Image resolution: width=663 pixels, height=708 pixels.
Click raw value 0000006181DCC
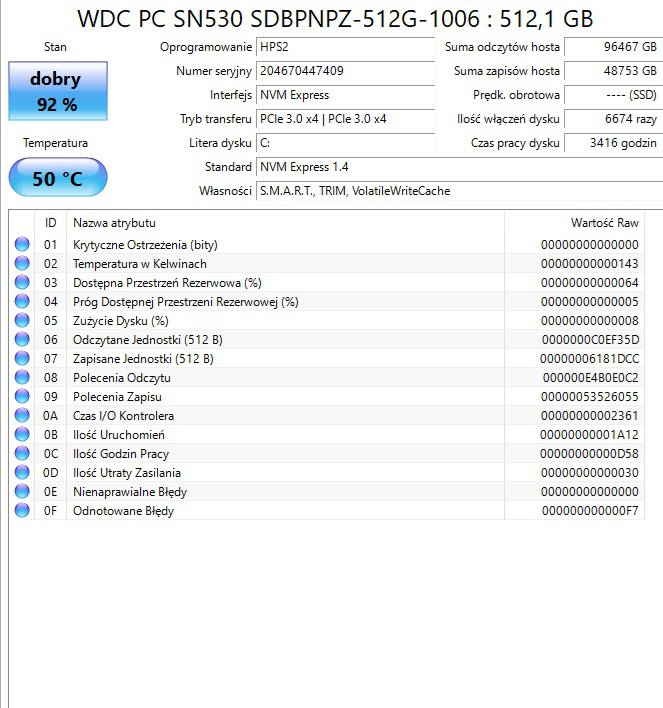pyautogui.click(x=589, y=359)
